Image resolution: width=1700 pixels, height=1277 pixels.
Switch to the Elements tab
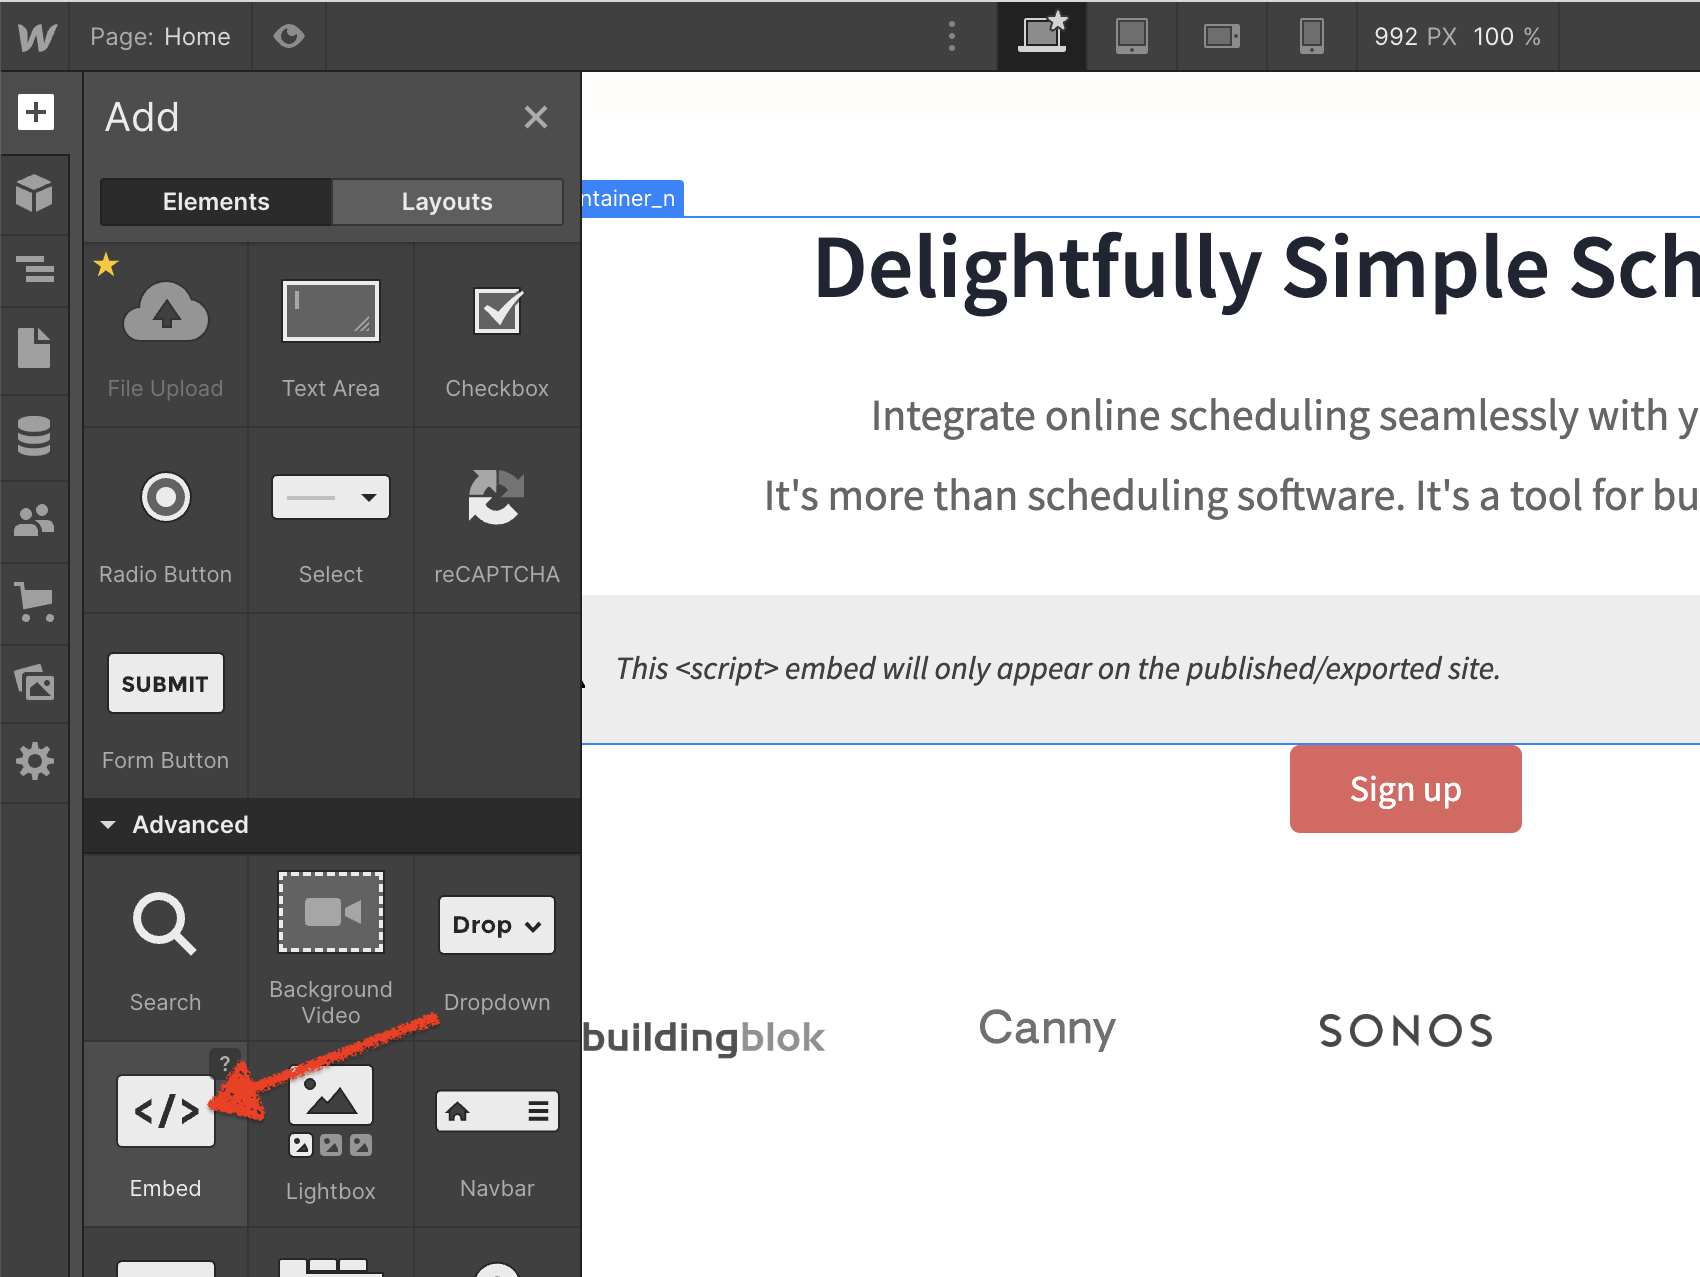[216, 202]
